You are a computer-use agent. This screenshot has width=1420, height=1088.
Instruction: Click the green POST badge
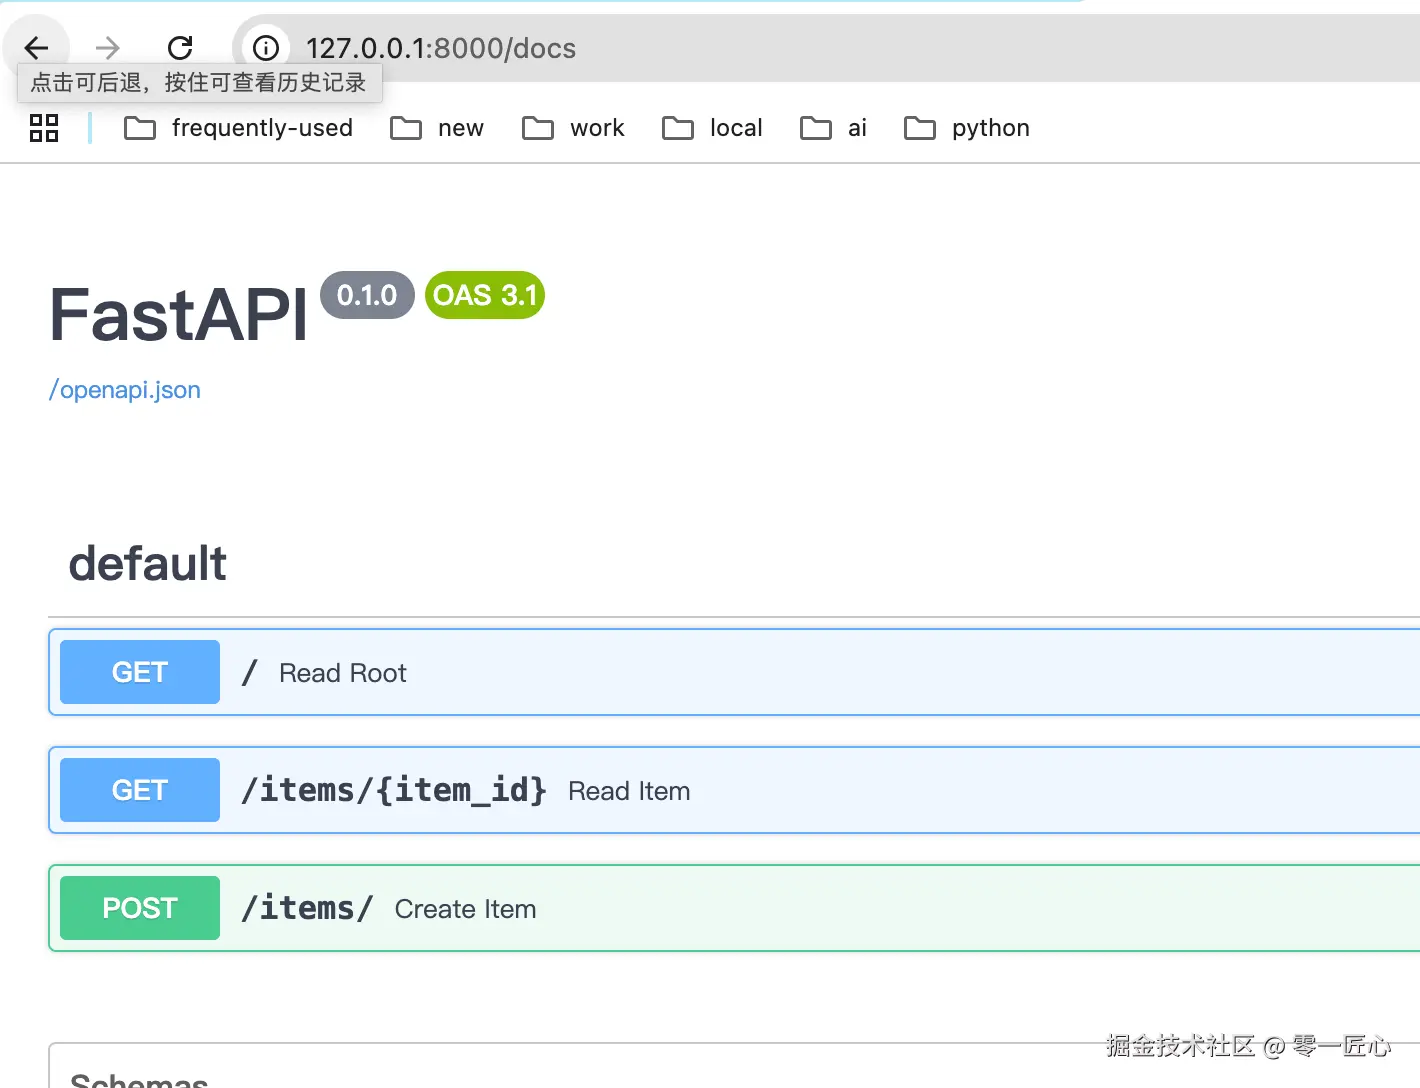[x=140, y=908]
